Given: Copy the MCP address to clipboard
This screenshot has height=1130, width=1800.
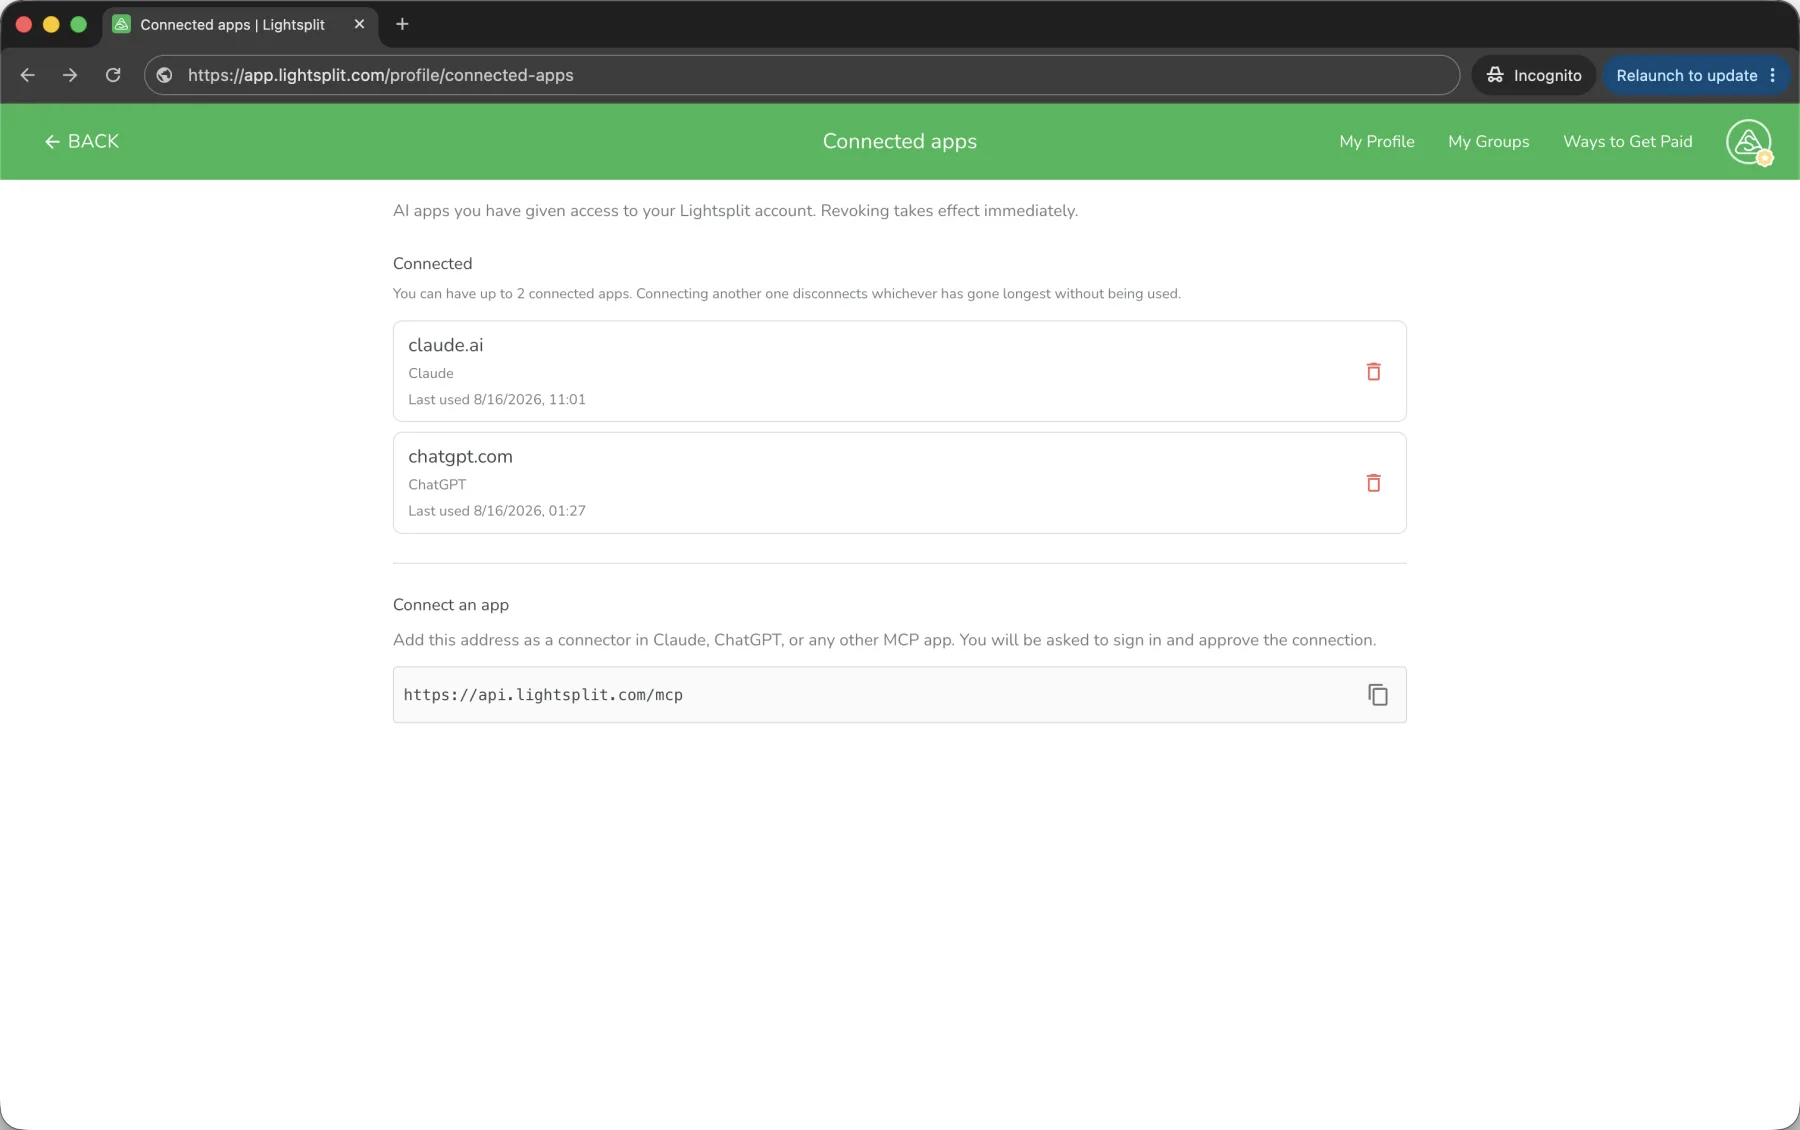Looking at the screenshot, I should pos(1377,695).
